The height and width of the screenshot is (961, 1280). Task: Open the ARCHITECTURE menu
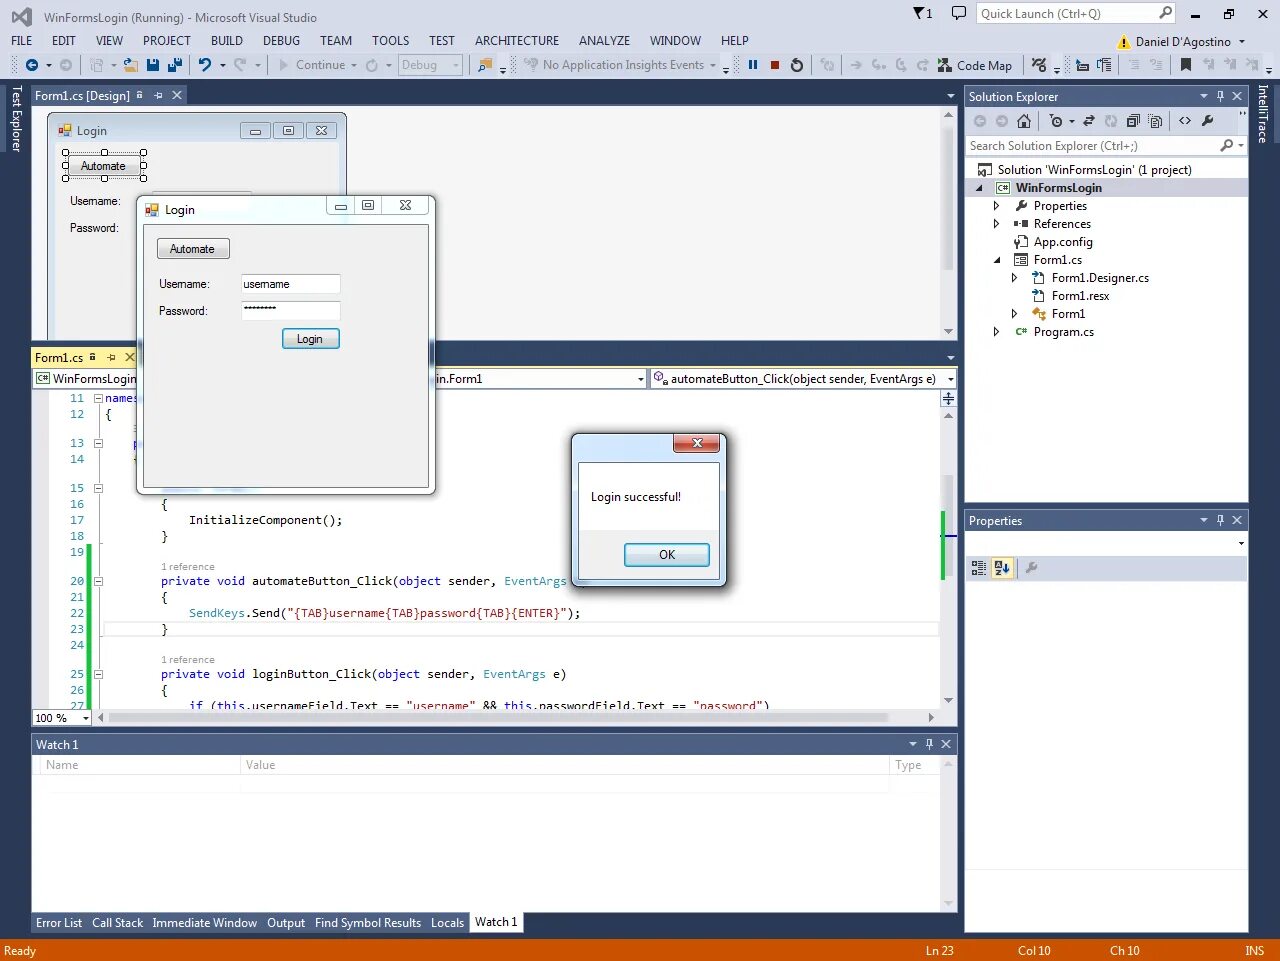pos(517,41)
